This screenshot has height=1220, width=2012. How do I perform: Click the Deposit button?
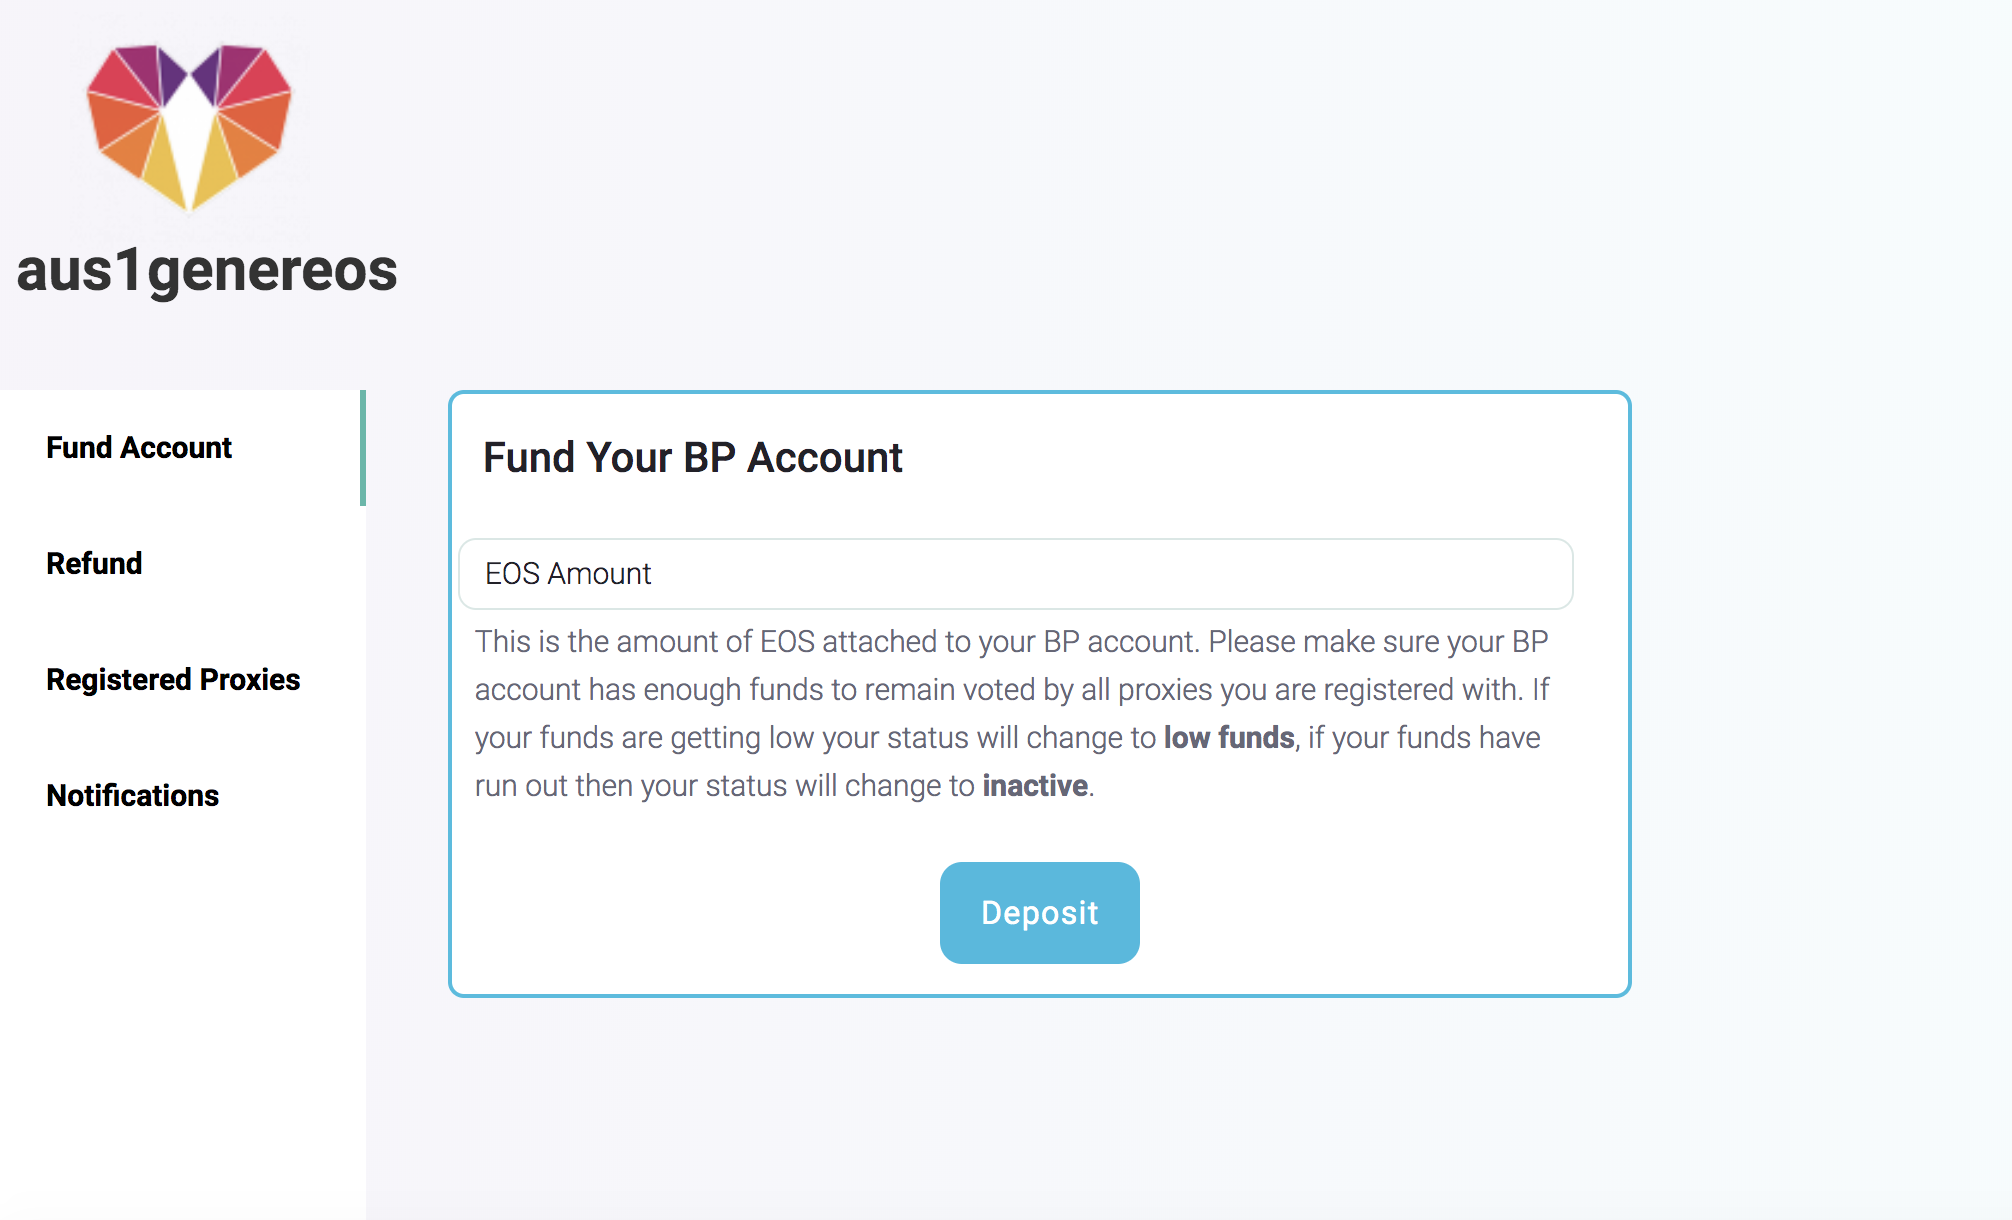tap(1040, 913)
